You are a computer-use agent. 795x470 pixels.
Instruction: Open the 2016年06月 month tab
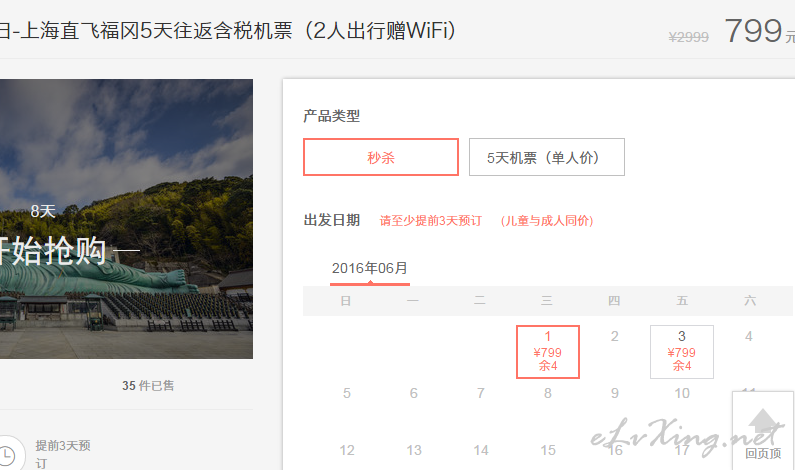[370, 268]
